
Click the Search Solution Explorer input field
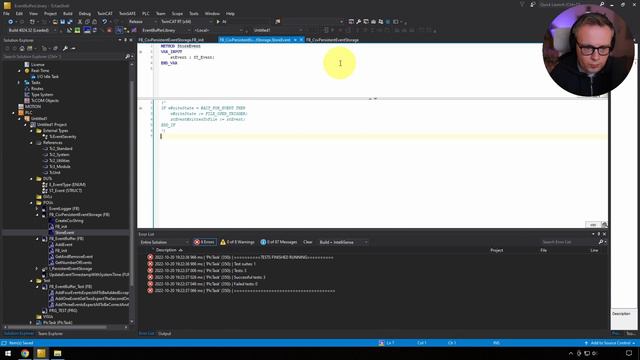(x=63, y=56)
